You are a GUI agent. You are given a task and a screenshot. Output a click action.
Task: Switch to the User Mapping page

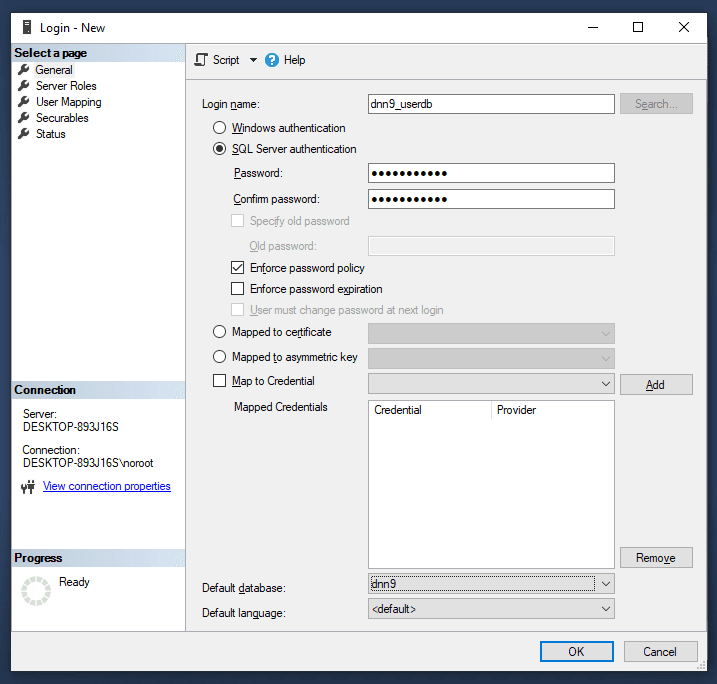pos(68,102)
